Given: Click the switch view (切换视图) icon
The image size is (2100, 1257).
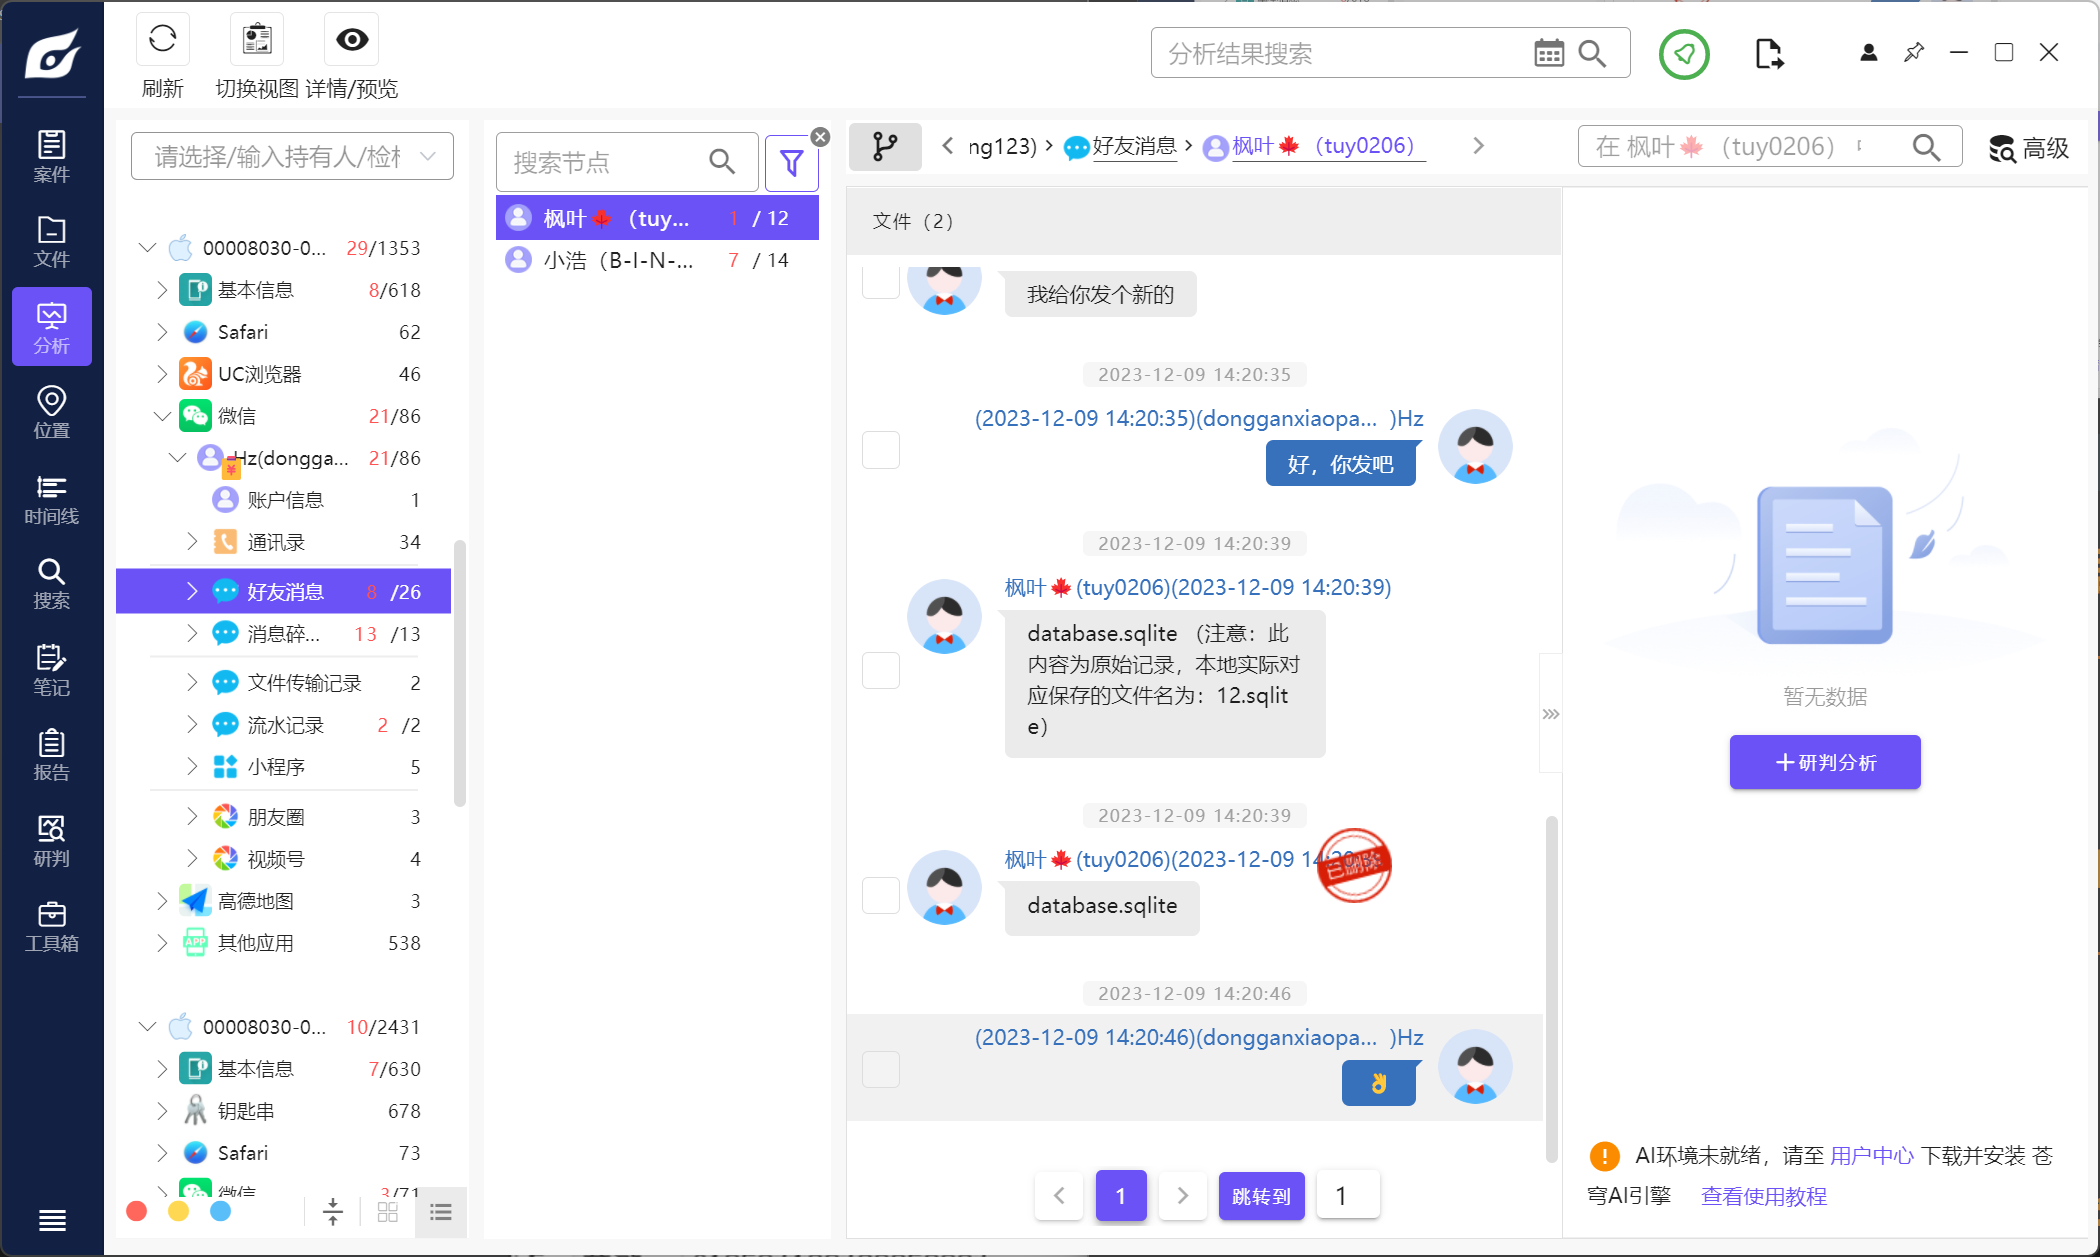Looking at the screenshot, I should point(257,40).
